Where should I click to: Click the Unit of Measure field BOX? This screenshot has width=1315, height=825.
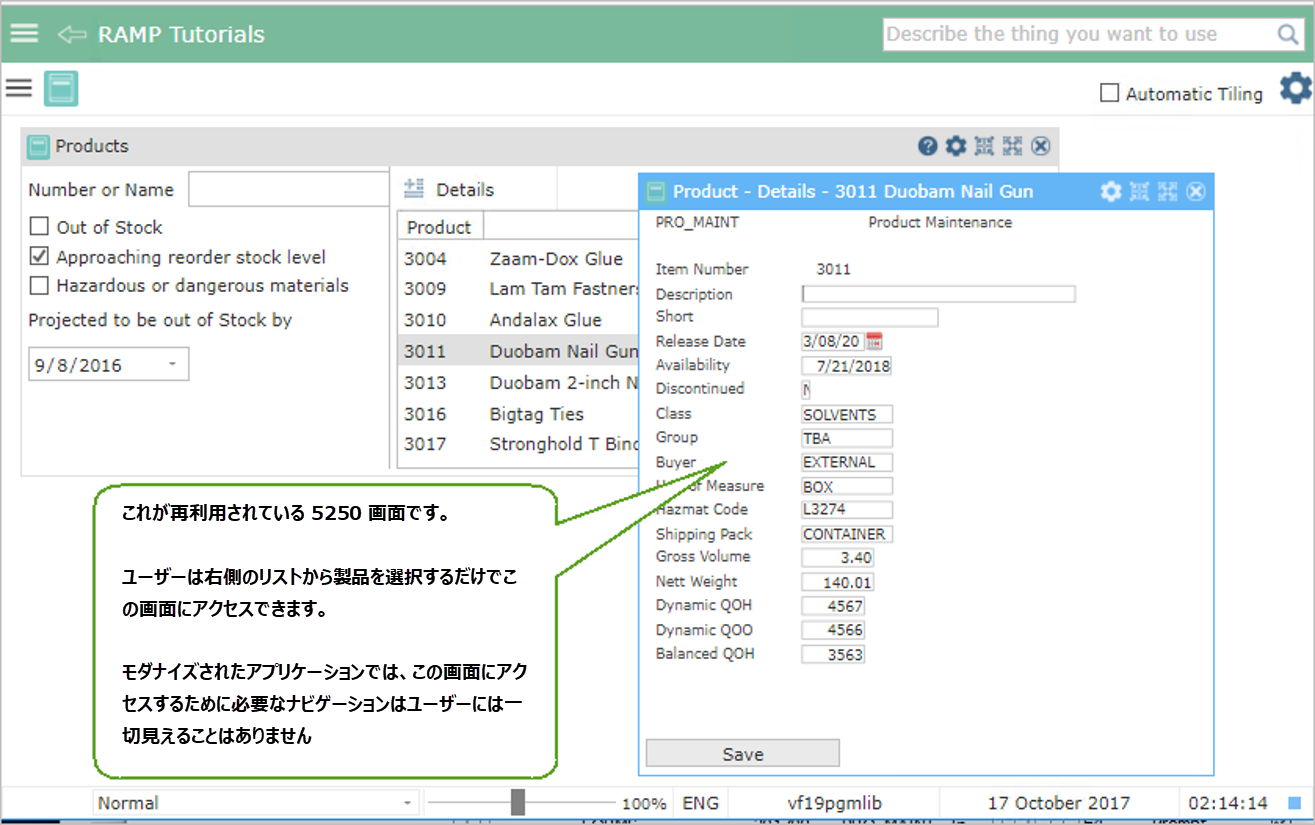click(847, 486)
